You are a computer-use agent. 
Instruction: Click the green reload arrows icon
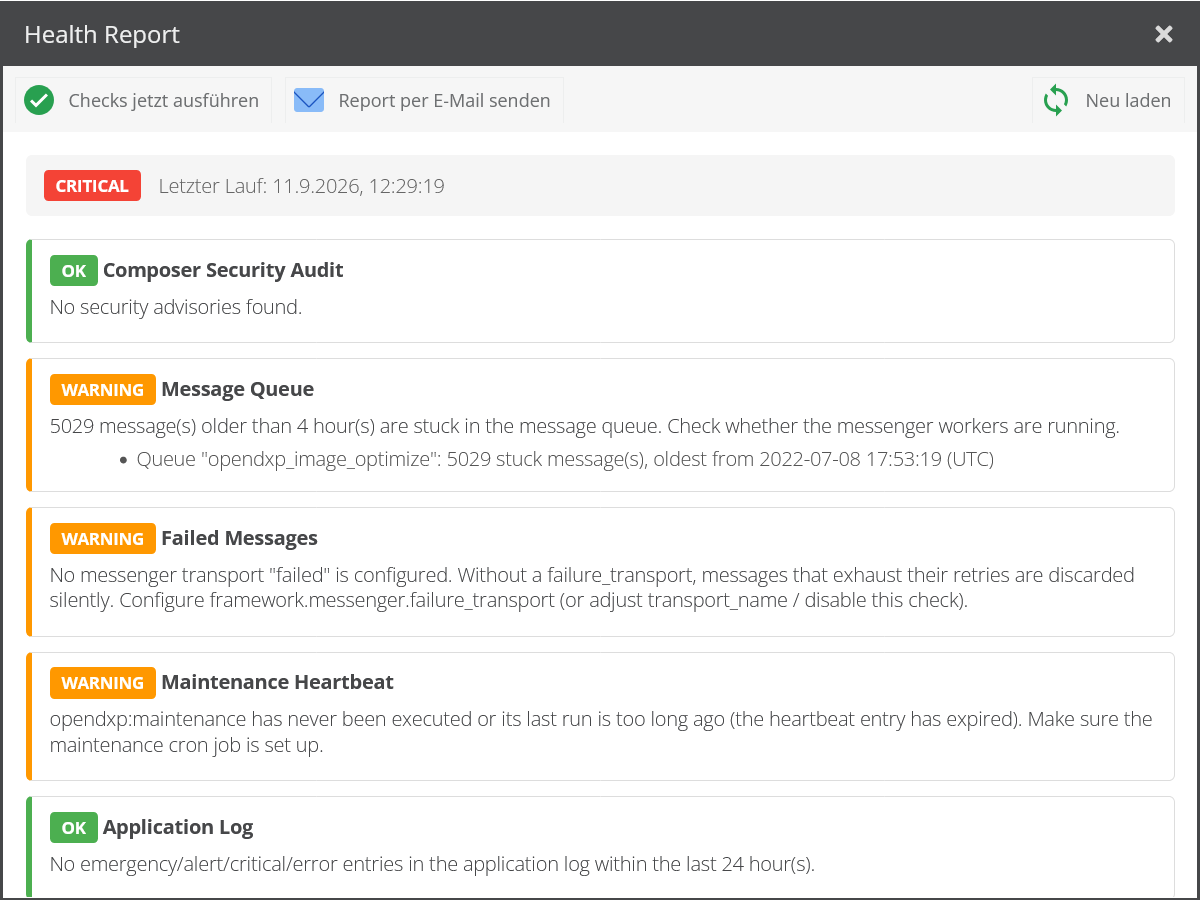[x=1056, y=100]
